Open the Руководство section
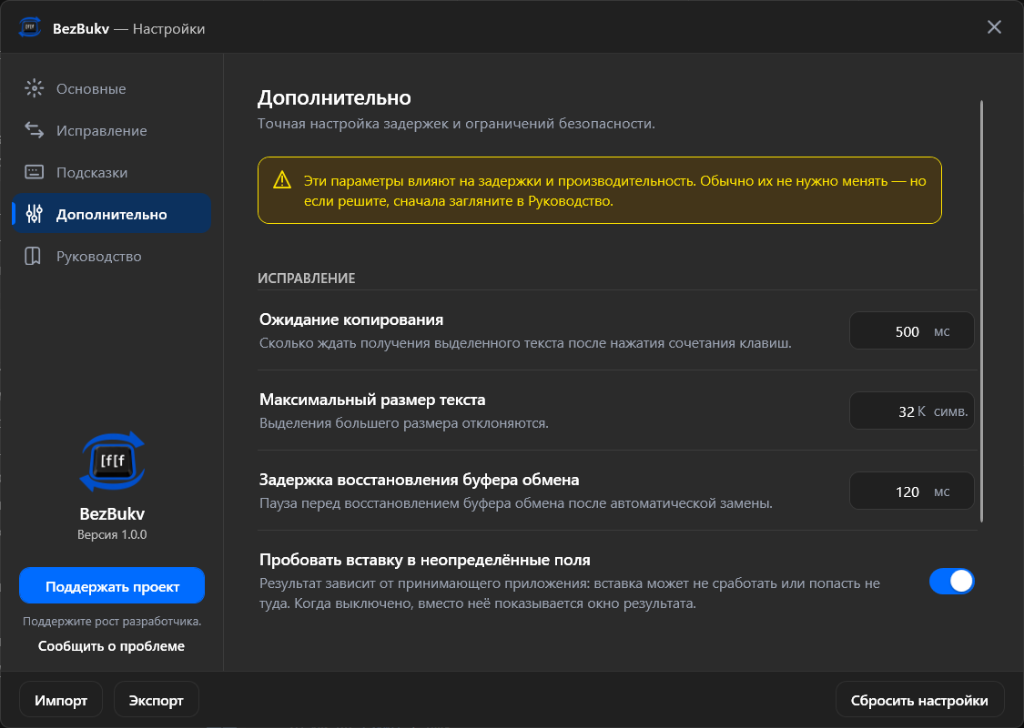This screenshot has height=728, width=1024. tap(112, 256)
